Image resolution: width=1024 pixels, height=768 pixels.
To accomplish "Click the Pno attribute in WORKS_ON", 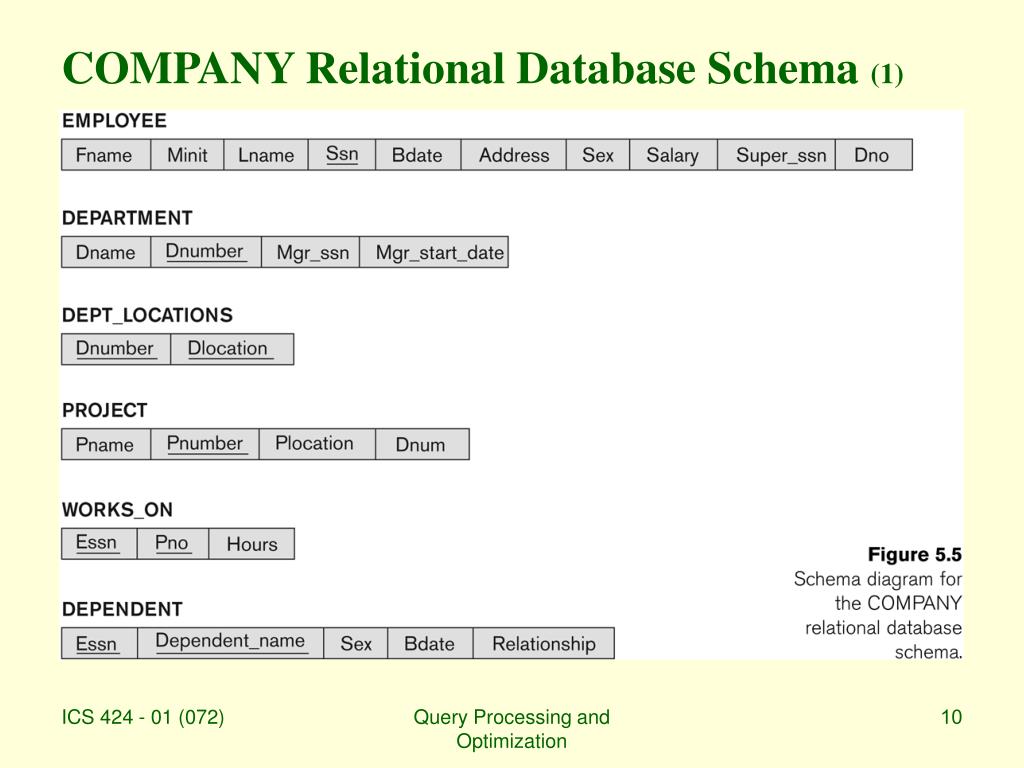I will click(172, 543).
